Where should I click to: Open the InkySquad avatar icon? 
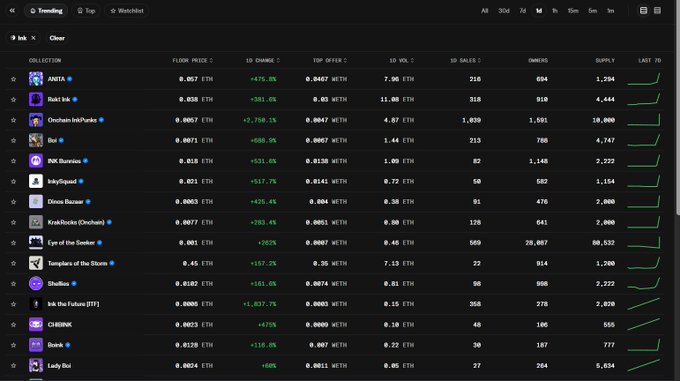36,181
